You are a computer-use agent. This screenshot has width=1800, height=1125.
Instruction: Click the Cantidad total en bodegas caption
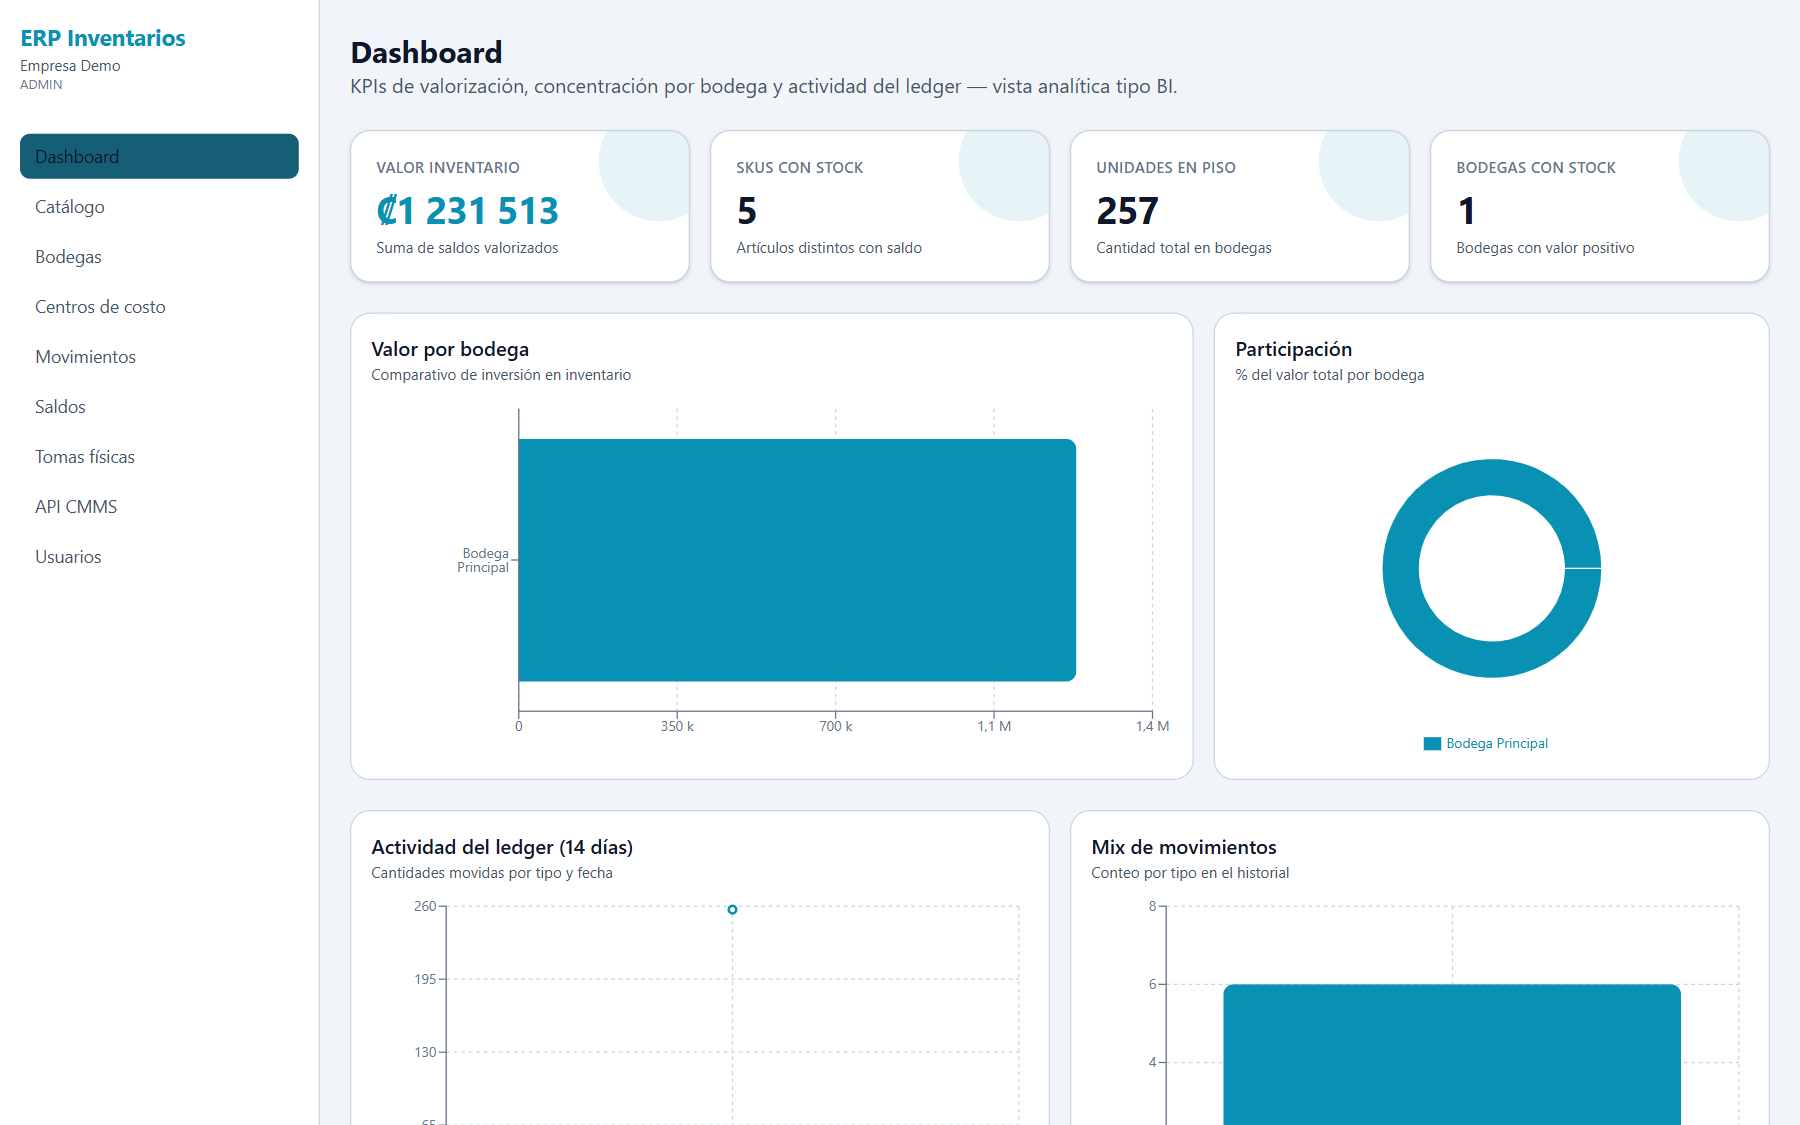(x=1184, y=248)
